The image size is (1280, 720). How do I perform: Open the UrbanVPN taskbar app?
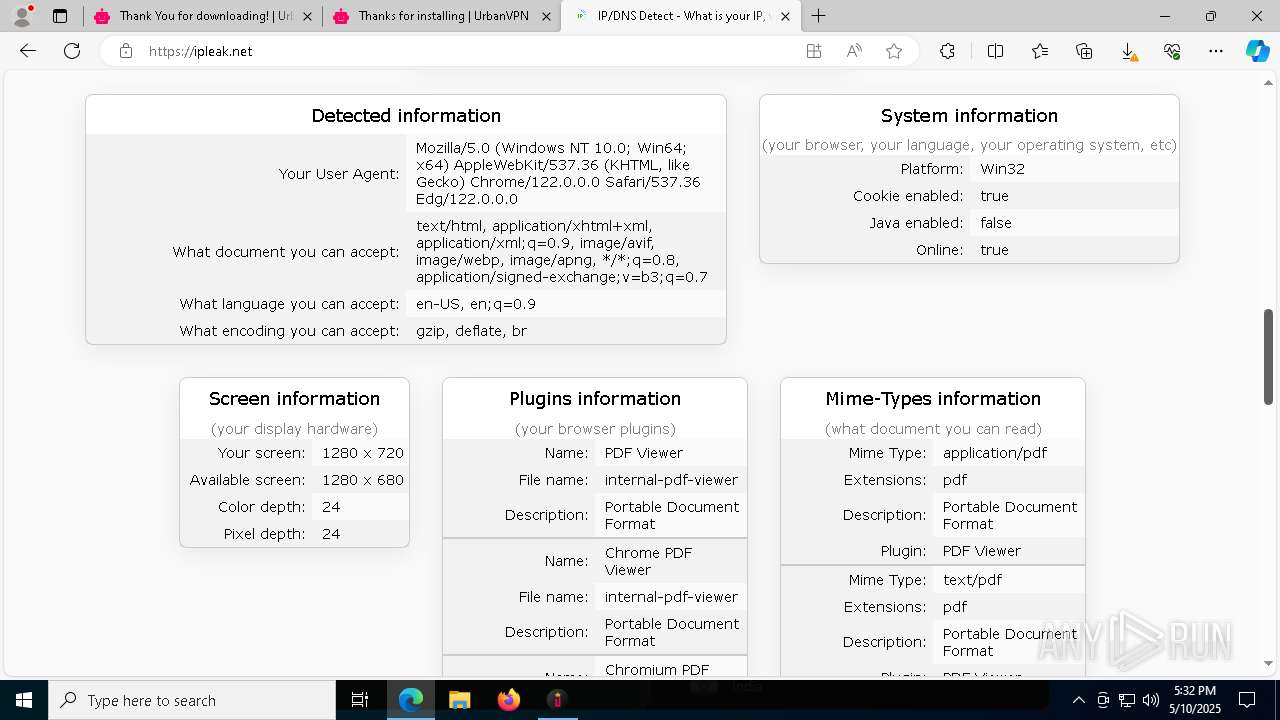557,700
